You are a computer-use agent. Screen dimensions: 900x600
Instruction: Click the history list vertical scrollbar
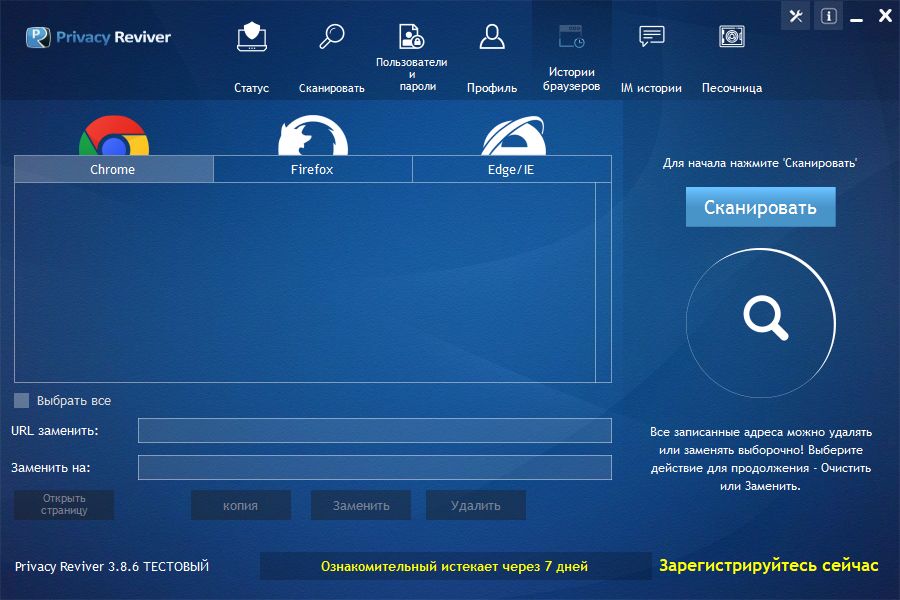click(603, 282)
